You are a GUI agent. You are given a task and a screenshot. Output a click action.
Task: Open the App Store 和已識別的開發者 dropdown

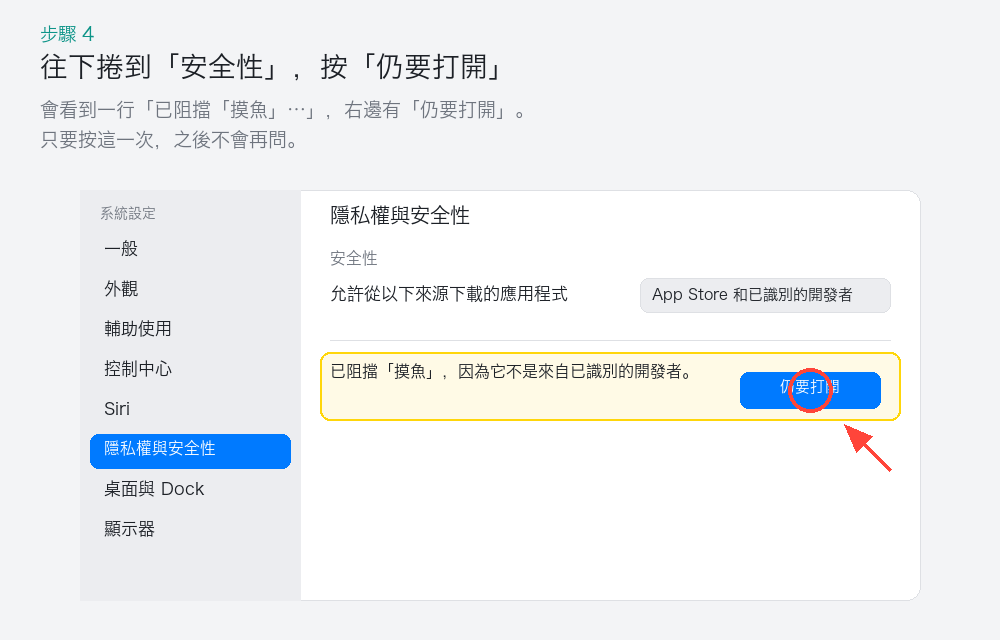[x=765, y=295]
